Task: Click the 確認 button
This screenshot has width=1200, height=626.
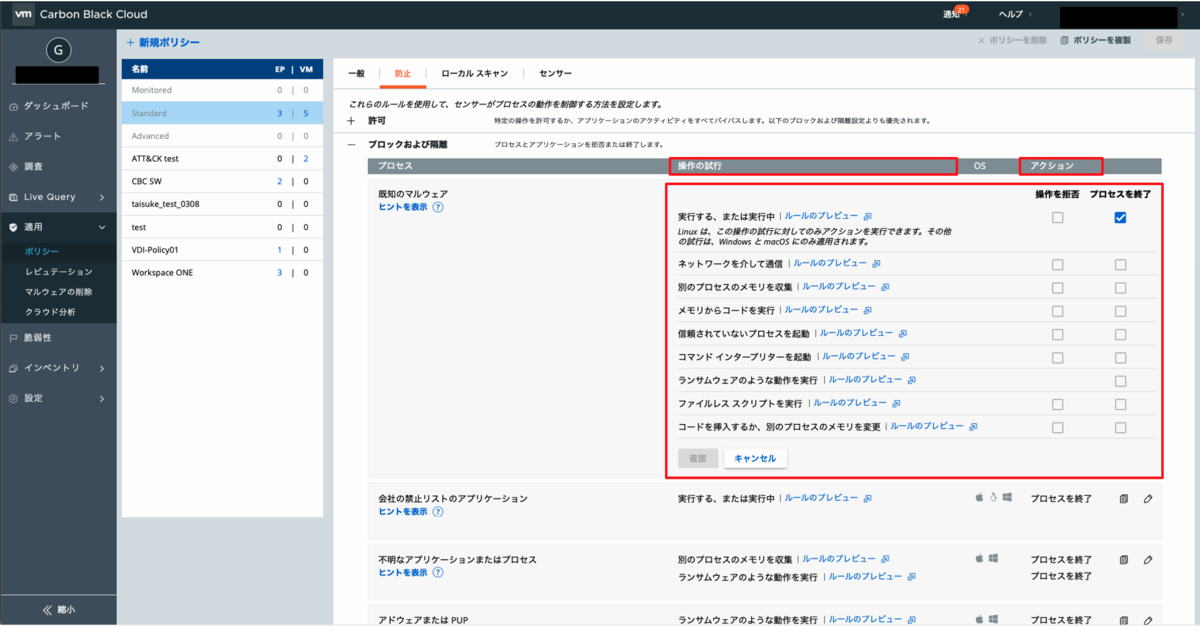Action: point(698,458)
